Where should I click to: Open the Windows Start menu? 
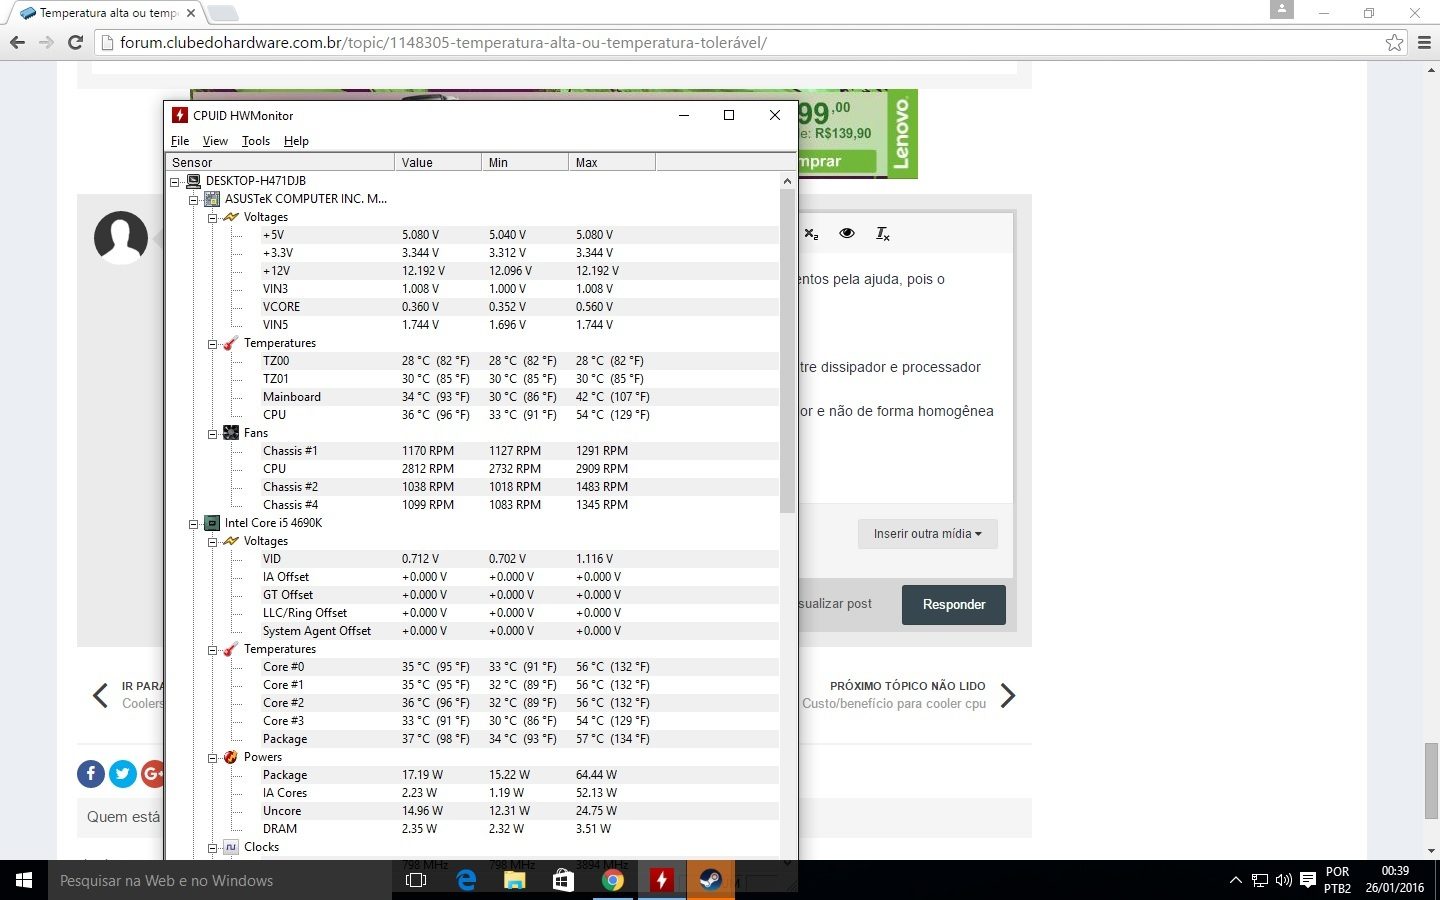[24, 880]
